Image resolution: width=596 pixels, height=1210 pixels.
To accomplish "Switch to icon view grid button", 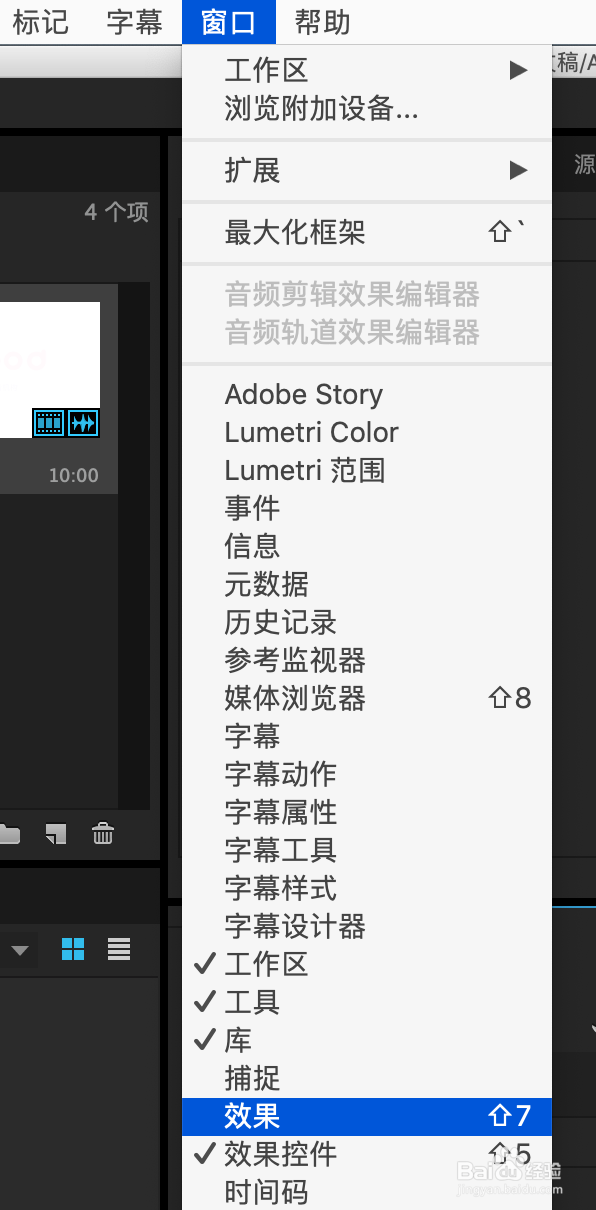I will 73,949.
